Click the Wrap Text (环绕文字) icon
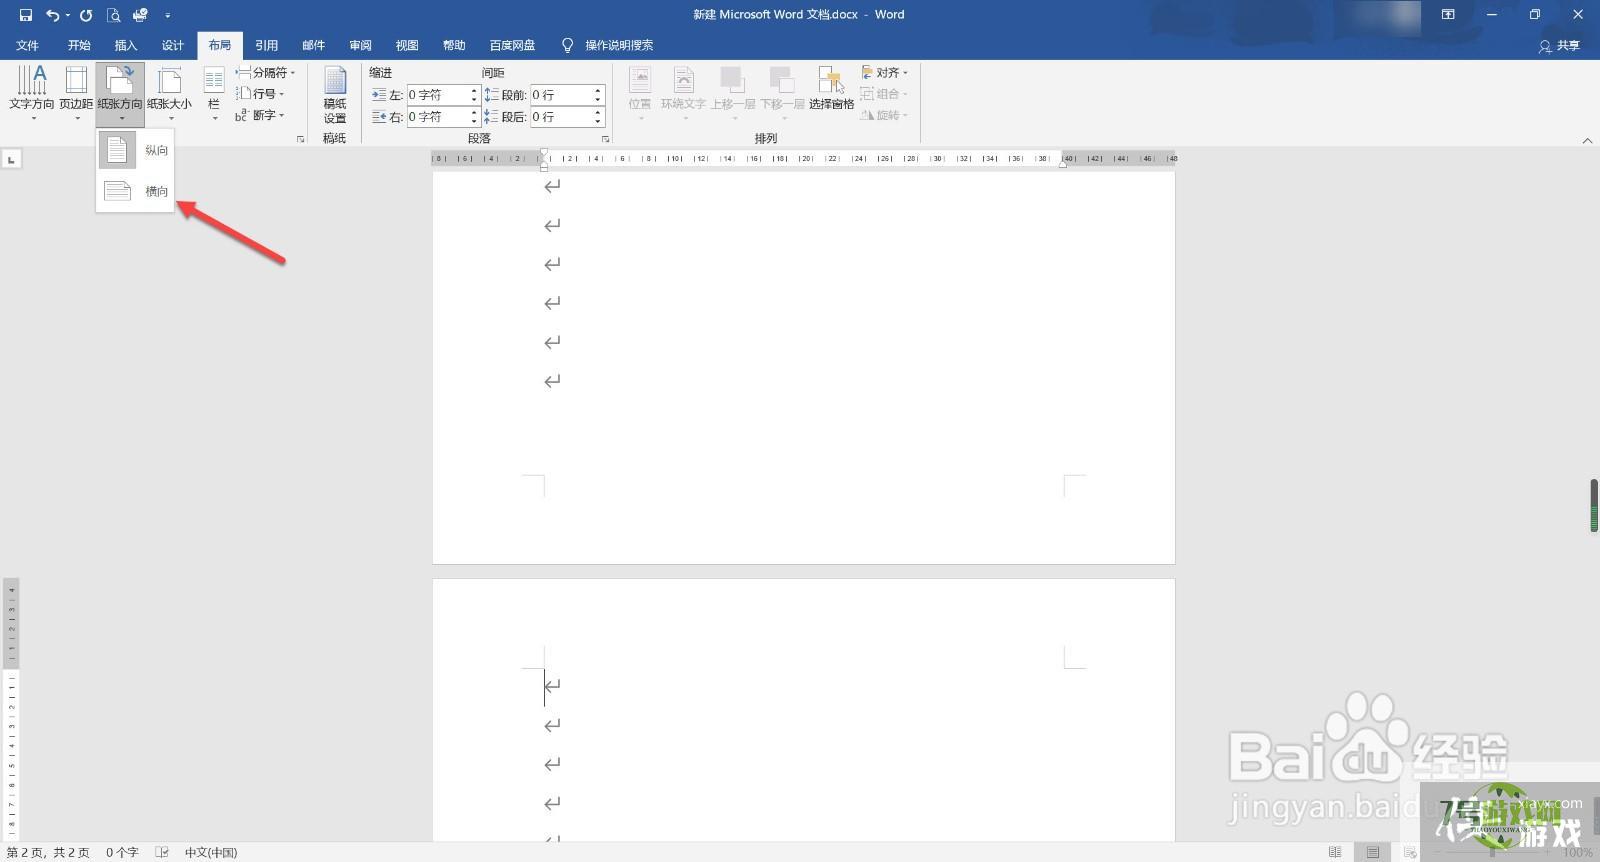Viewport: 1600px width, 862px height. pos(684,94)
